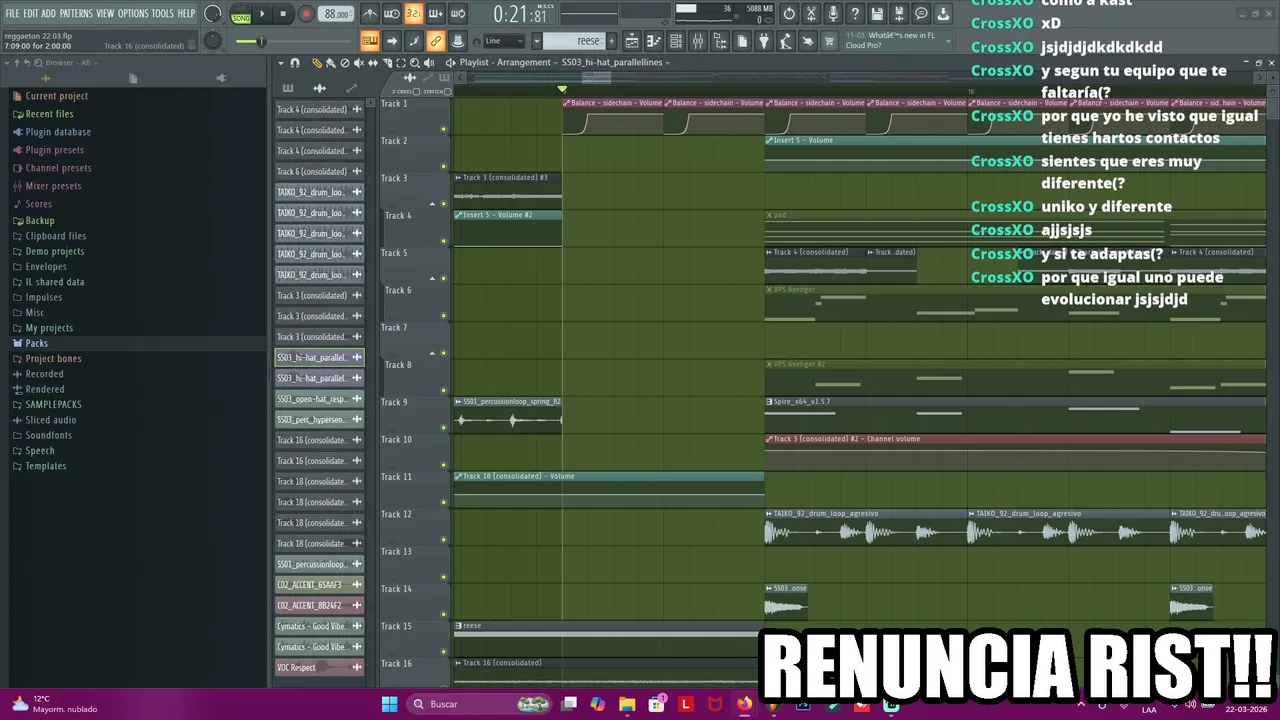
Task: Toggle overdub/blend recording icon
Action: coord(436,14)
